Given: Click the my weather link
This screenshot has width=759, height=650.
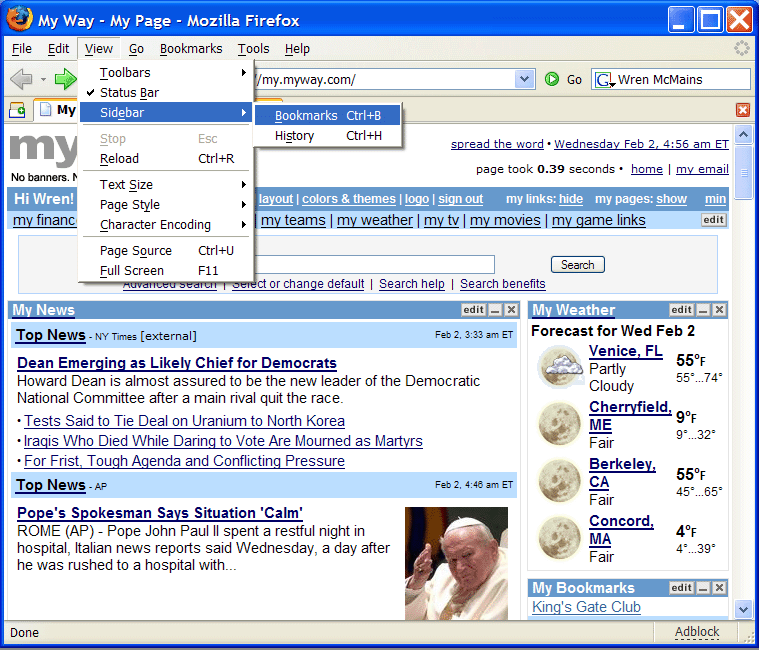Looking at the screenshot, I should pos(375,220).
